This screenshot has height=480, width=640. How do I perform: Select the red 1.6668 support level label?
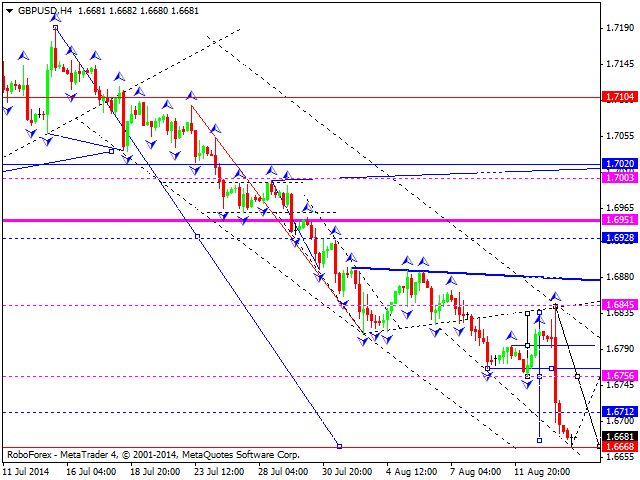coord(620,447)
